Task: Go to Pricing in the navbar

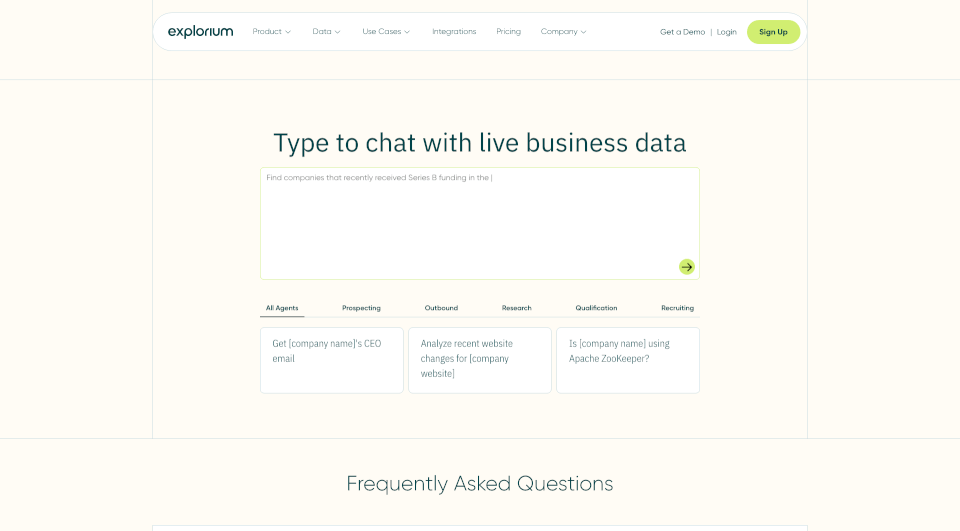Action: click(508, 32)
